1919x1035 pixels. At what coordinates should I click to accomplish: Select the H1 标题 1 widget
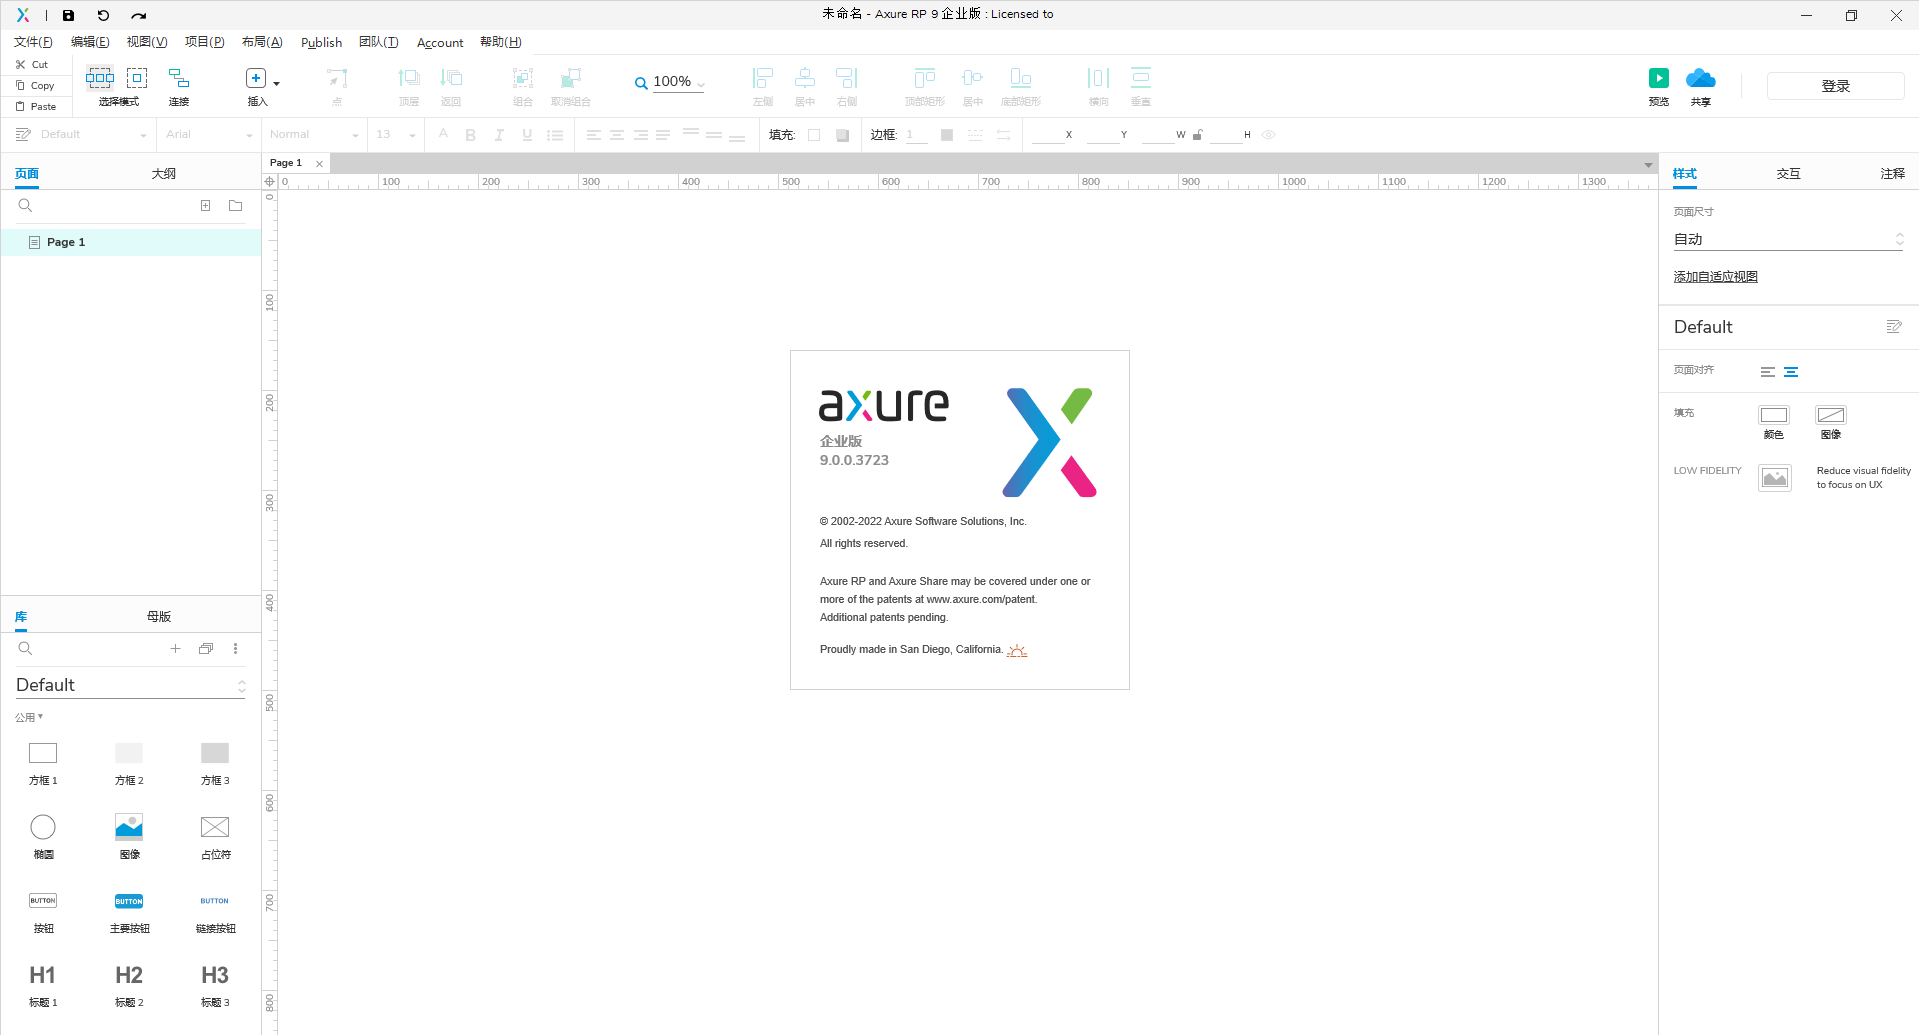43,984
